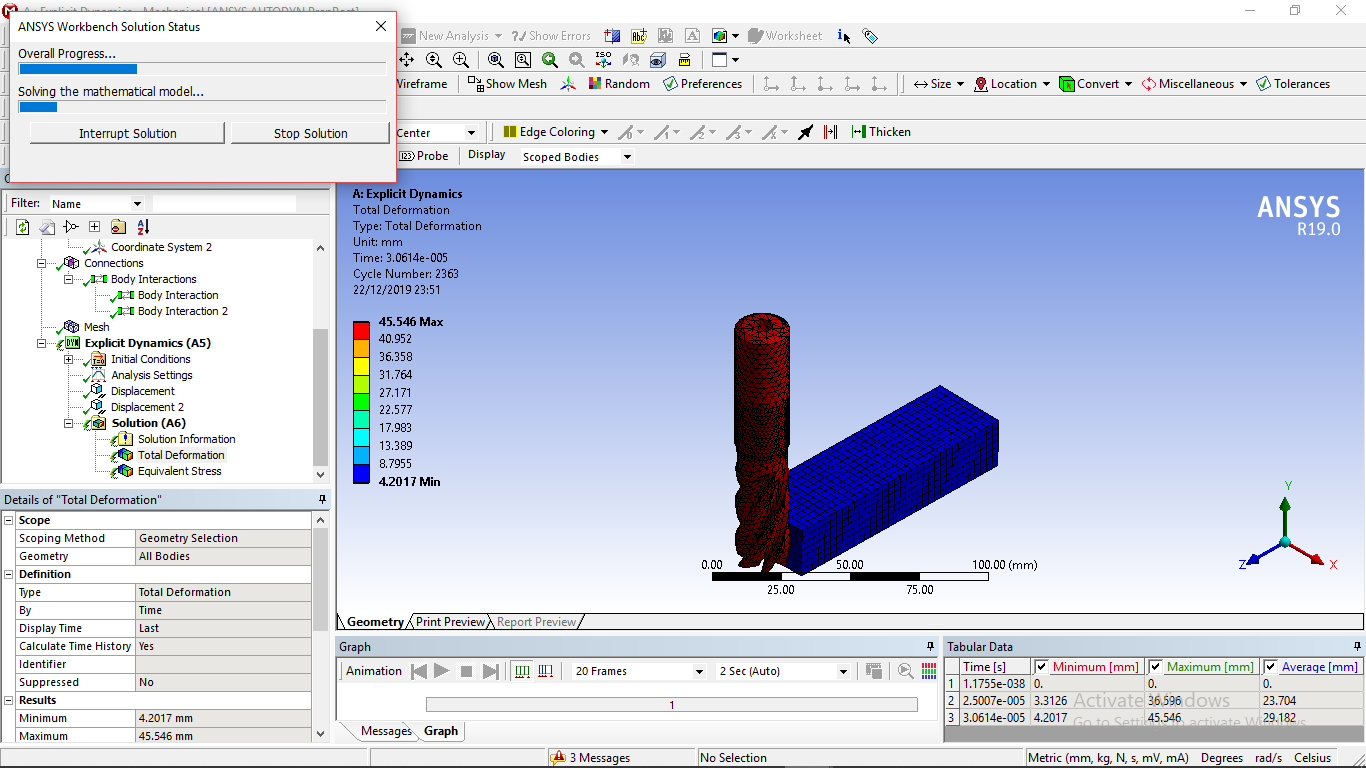1366x768 pixels.
Task: Click the outline filter text input field
Action: (224, 203)
